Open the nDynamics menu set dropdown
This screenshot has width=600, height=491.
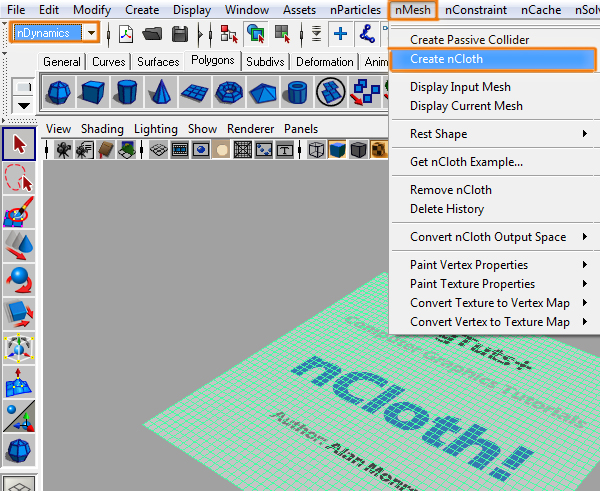coord(91,33)
